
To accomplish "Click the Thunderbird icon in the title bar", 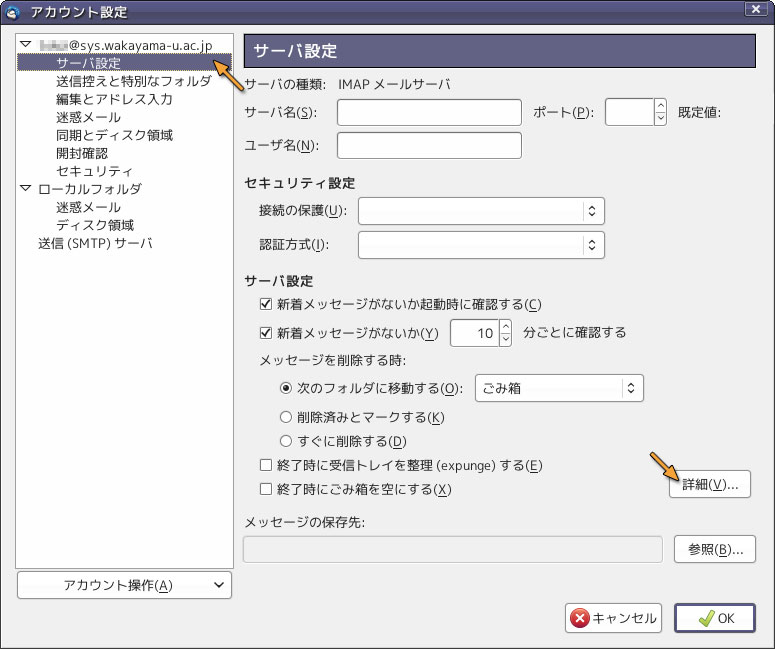I will [11, 12].
